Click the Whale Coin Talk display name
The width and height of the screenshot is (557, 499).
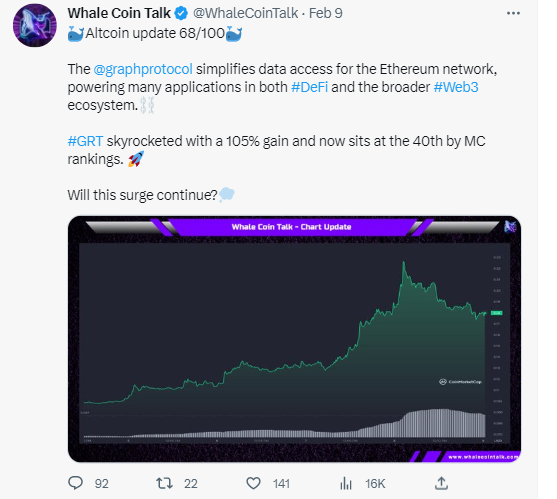(x=119, y=13)
